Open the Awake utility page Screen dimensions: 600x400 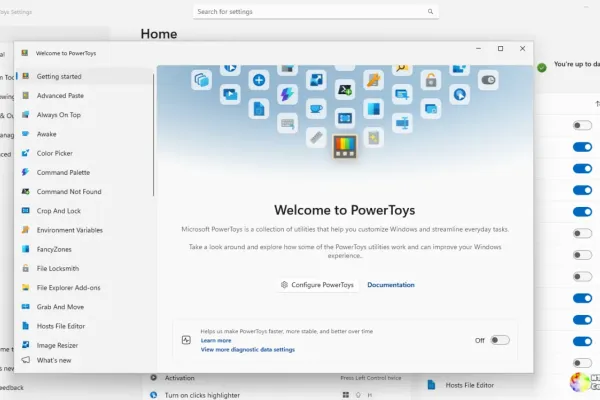coord(84,134)
